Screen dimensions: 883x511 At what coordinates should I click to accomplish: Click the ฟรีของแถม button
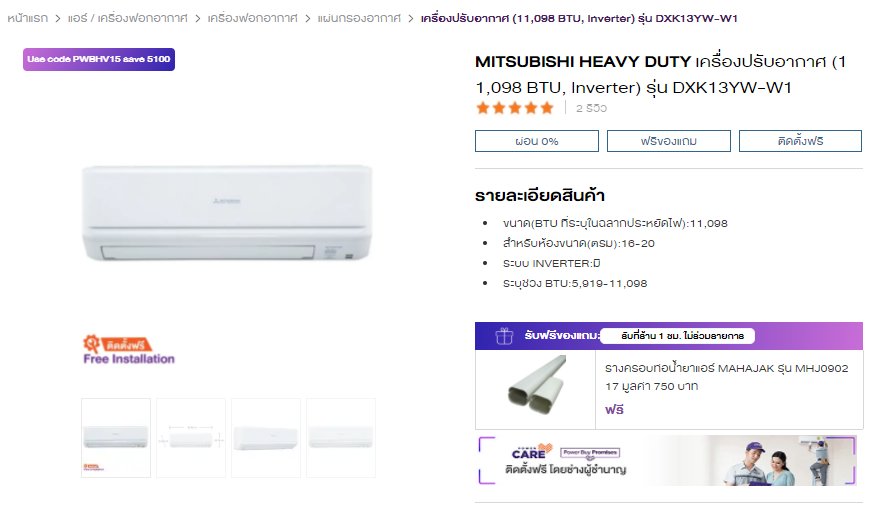tap(668, 141)
